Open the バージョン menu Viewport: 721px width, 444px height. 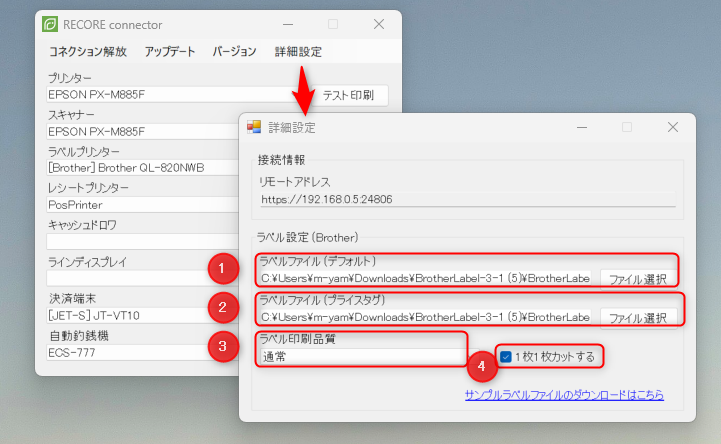[234, 51]
